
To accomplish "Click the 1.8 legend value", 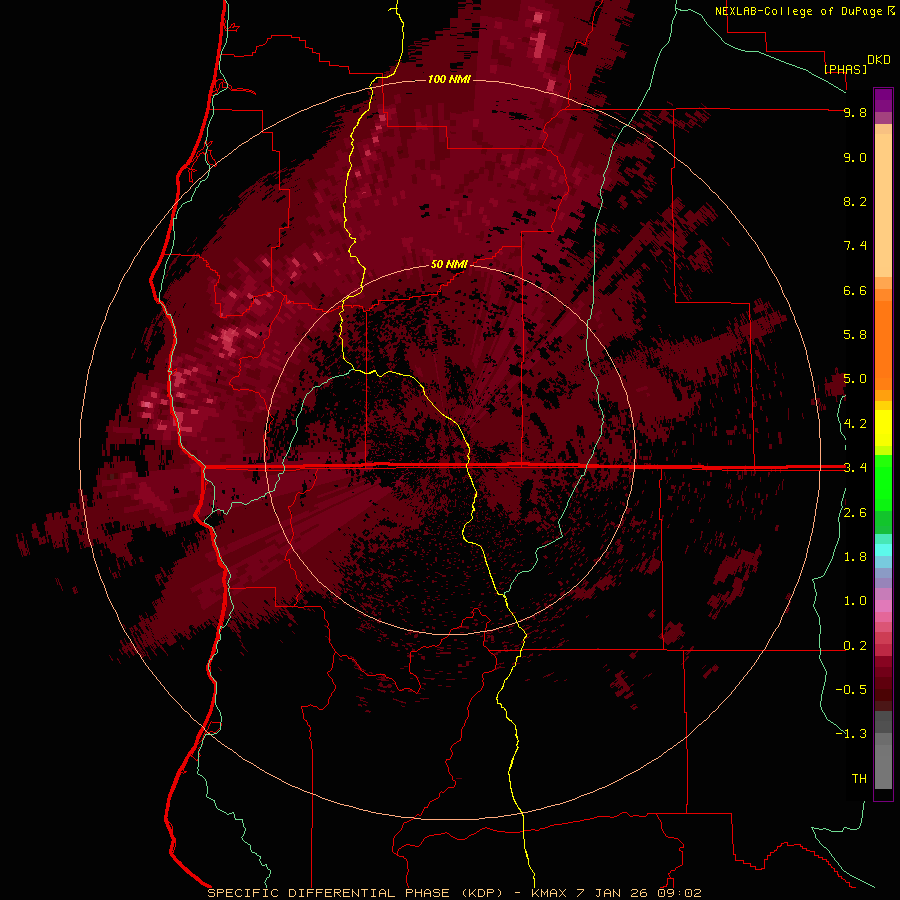I will point(855,557).
